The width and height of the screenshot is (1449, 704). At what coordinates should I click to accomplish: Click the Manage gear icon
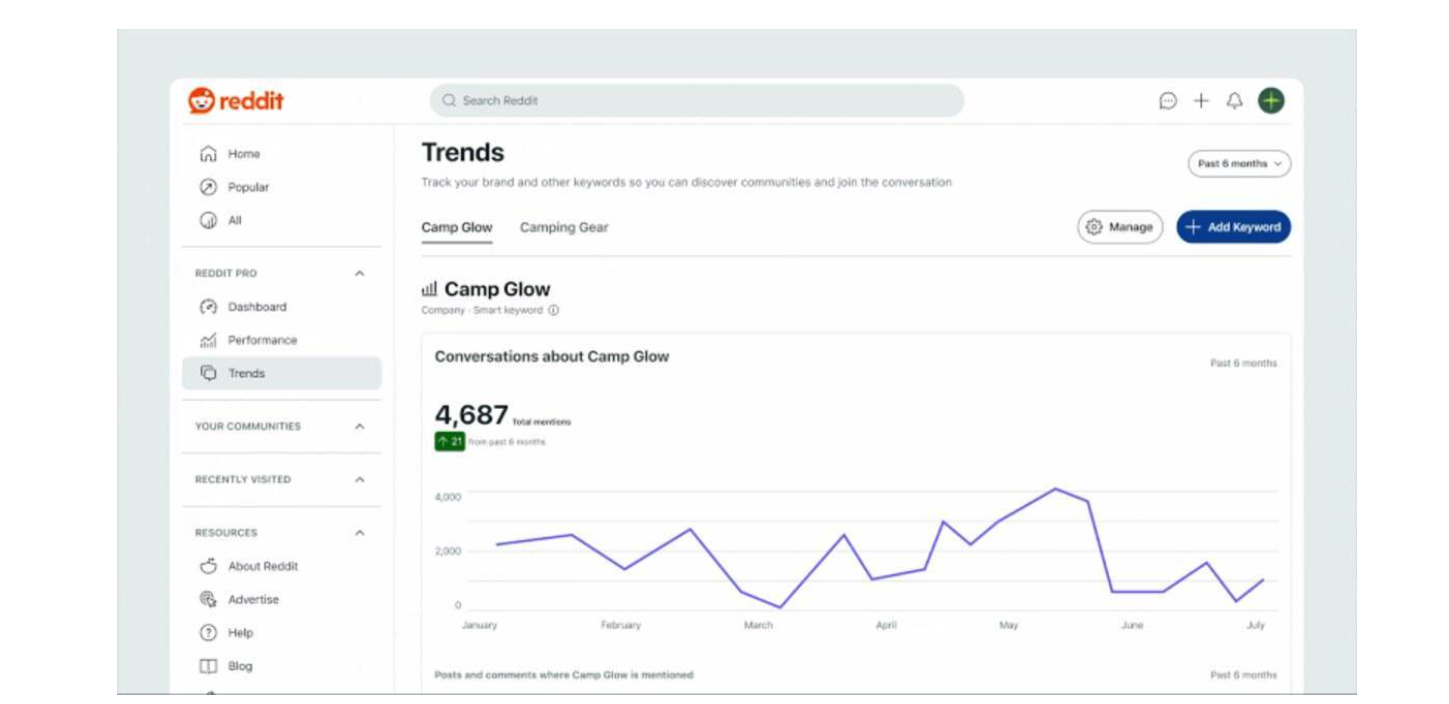[1094, 227]
